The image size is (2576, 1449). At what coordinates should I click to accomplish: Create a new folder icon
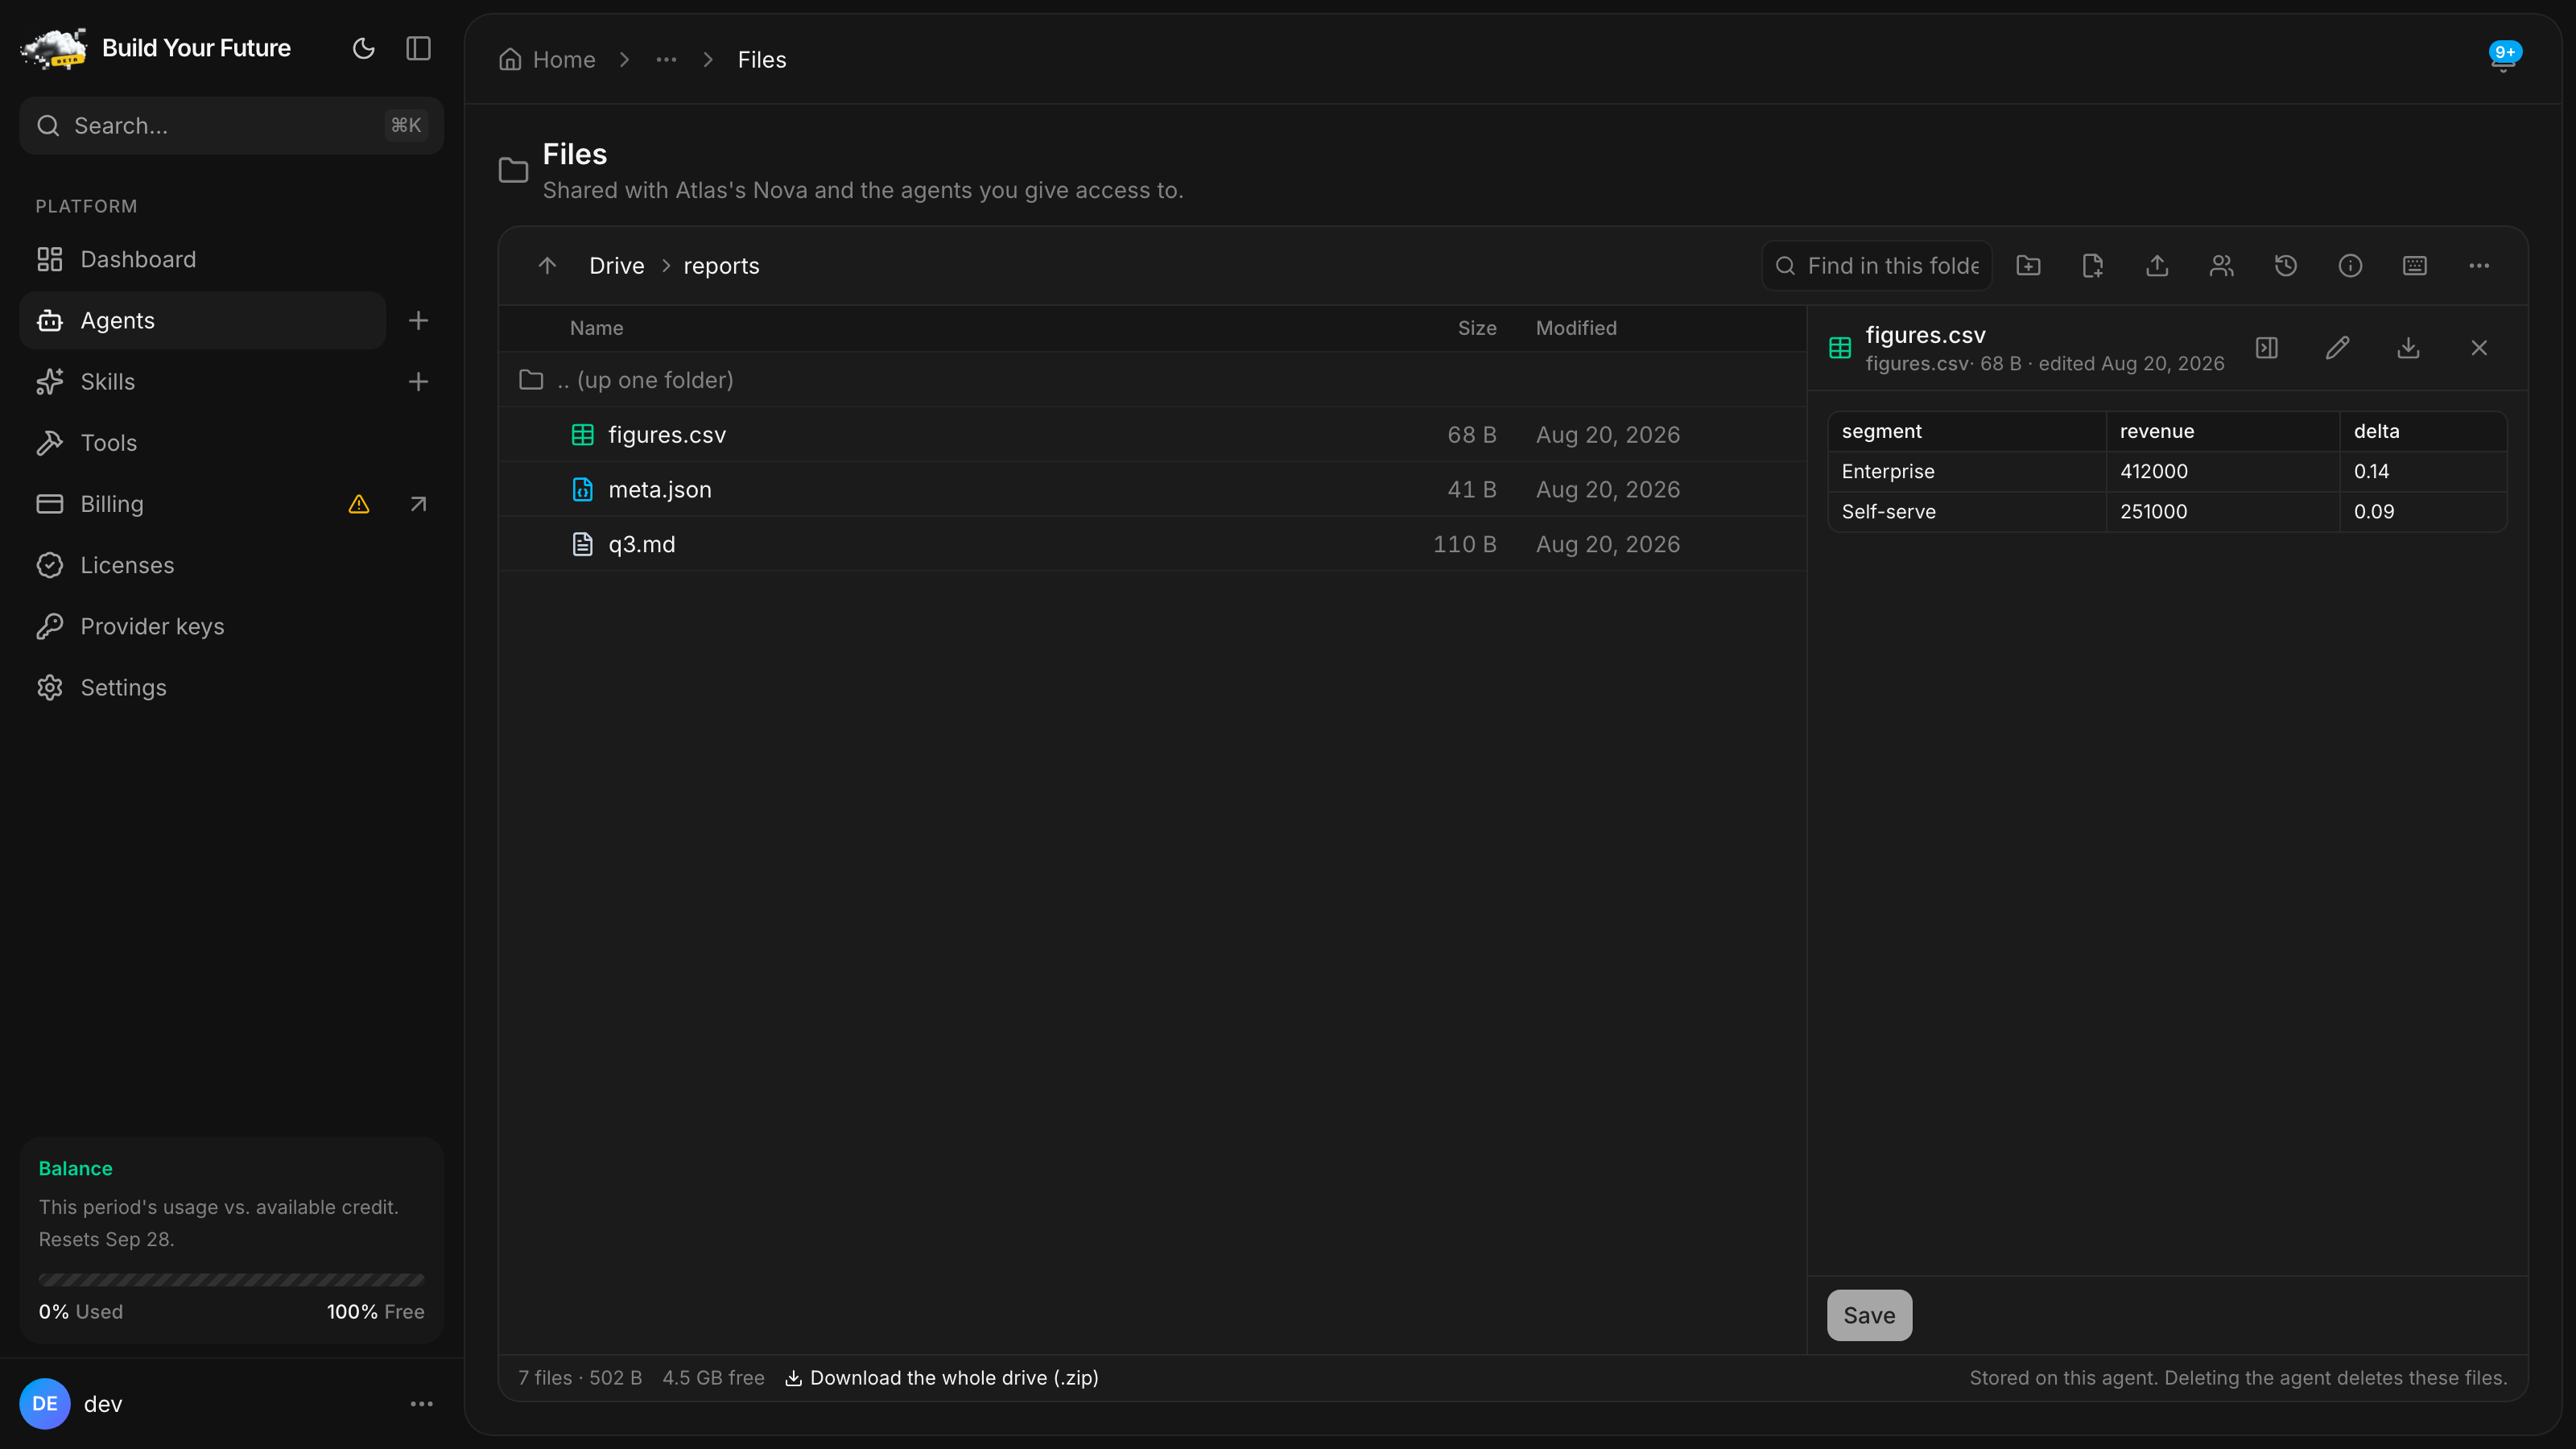(x=2028, y=265)
